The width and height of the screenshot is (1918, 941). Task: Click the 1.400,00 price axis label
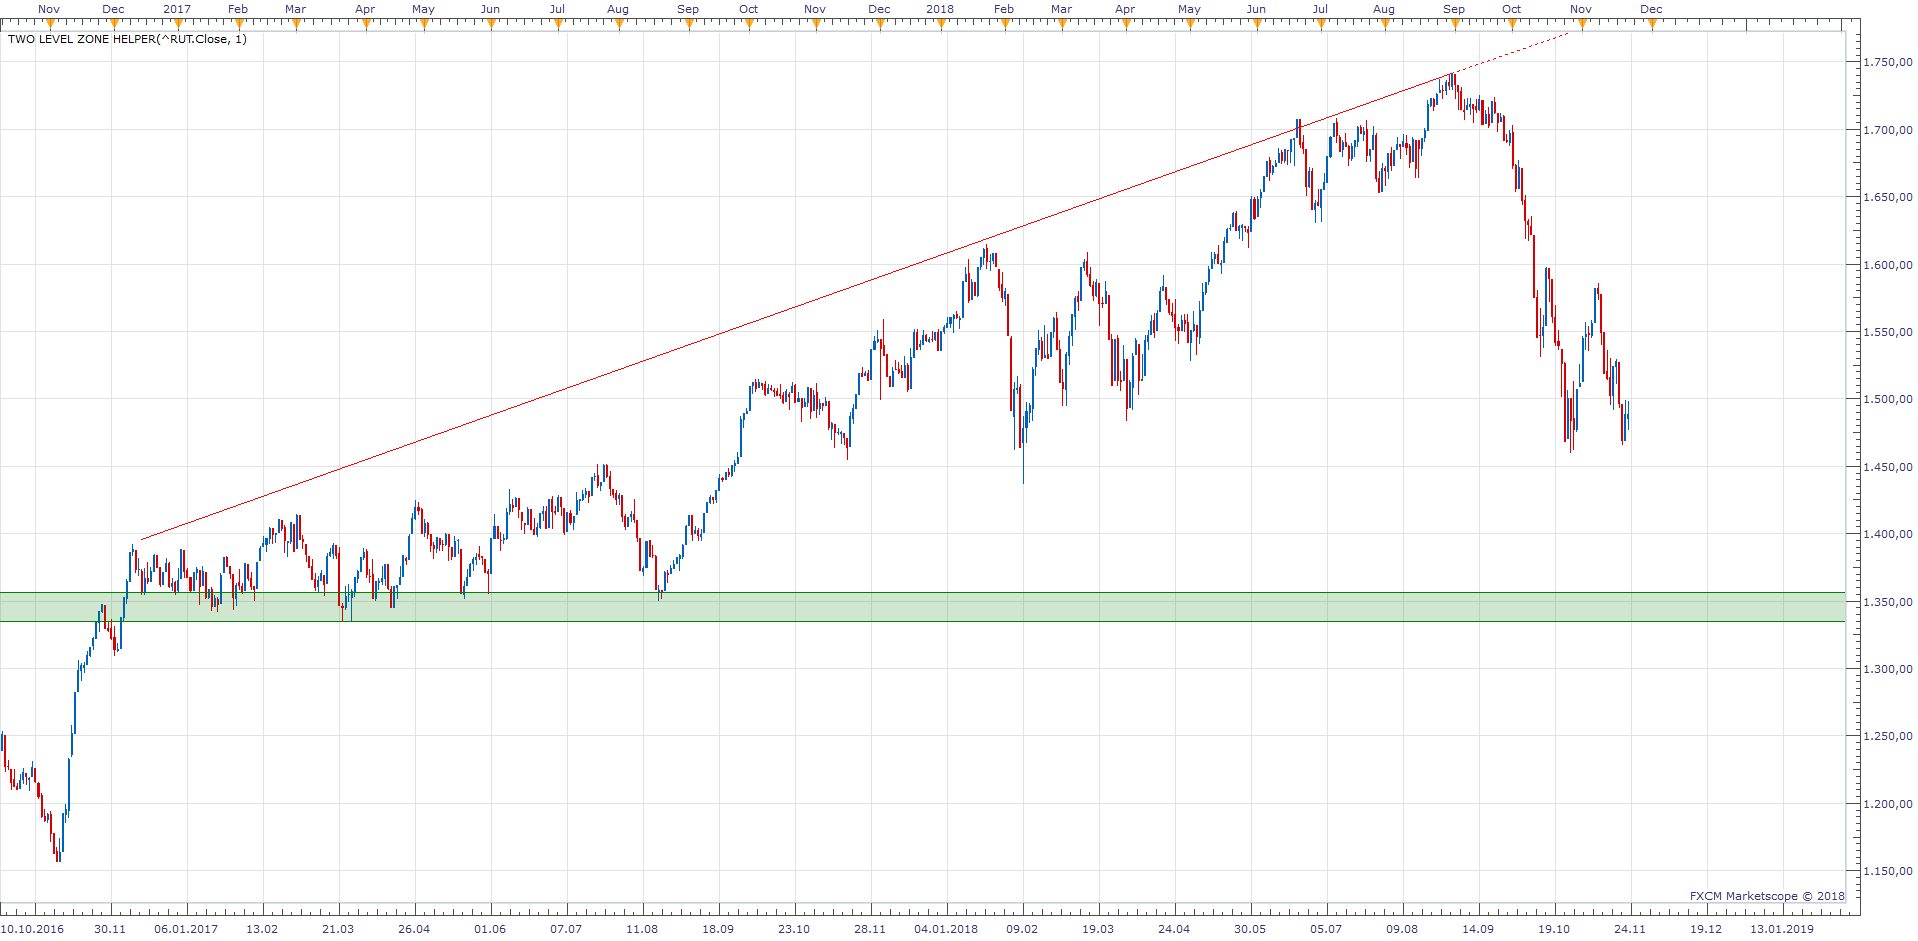coord(1887,534)
